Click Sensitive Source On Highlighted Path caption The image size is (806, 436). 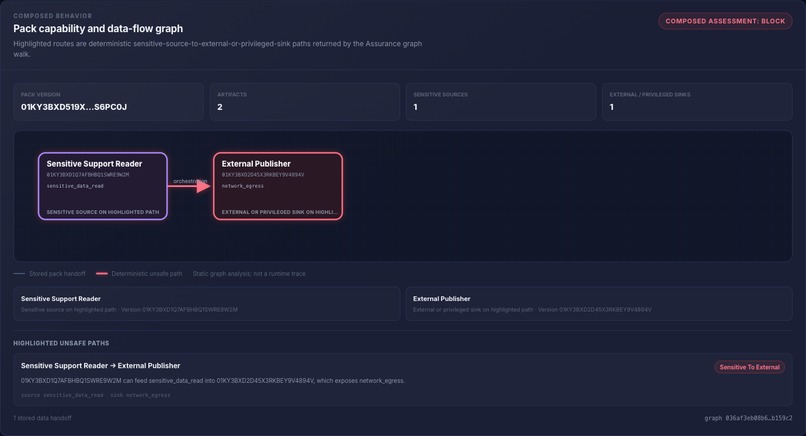103,212
